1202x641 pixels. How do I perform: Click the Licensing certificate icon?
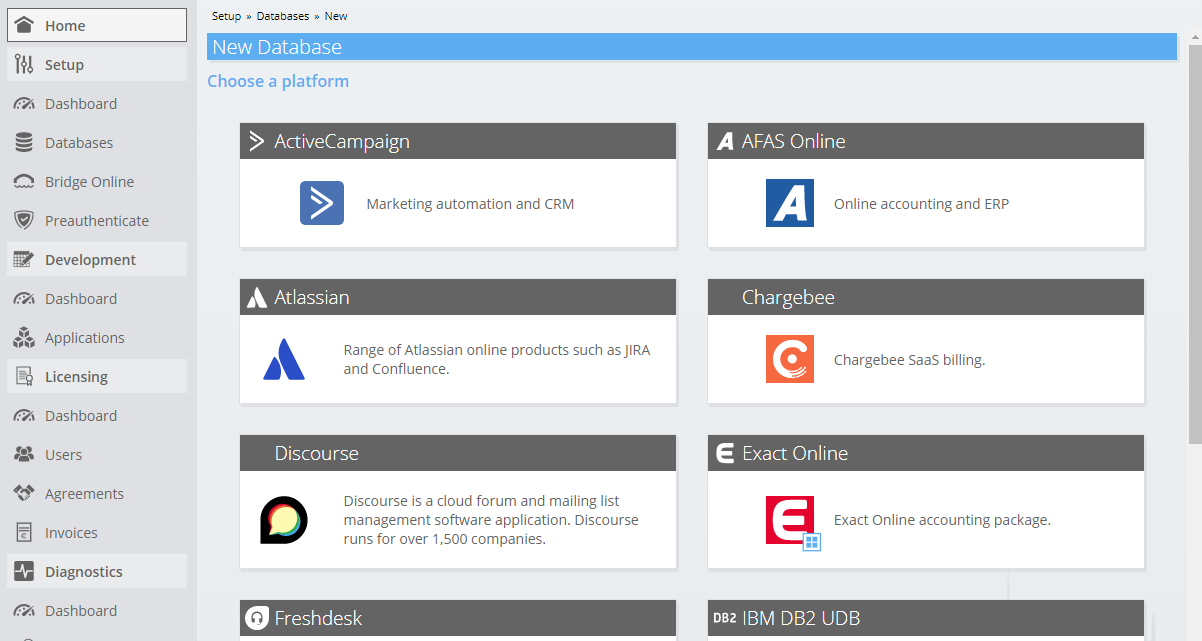click(25, 376)
